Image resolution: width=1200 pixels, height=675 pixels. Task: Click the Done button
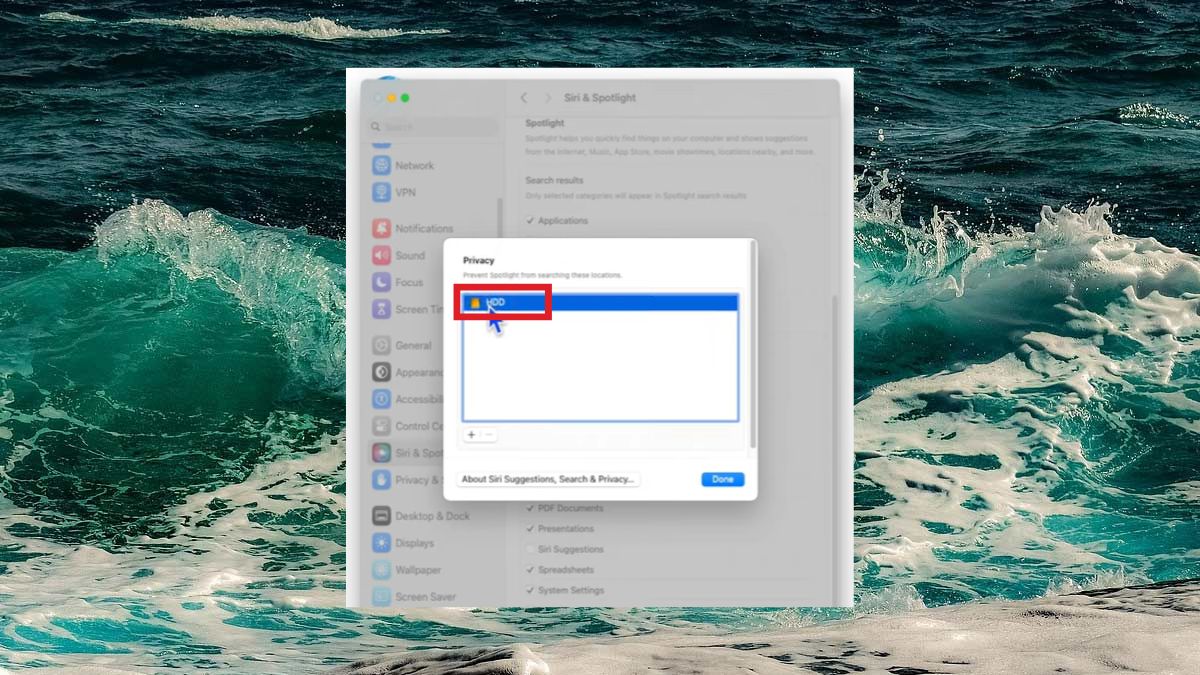pyautogui.click(x=723, y=479)
